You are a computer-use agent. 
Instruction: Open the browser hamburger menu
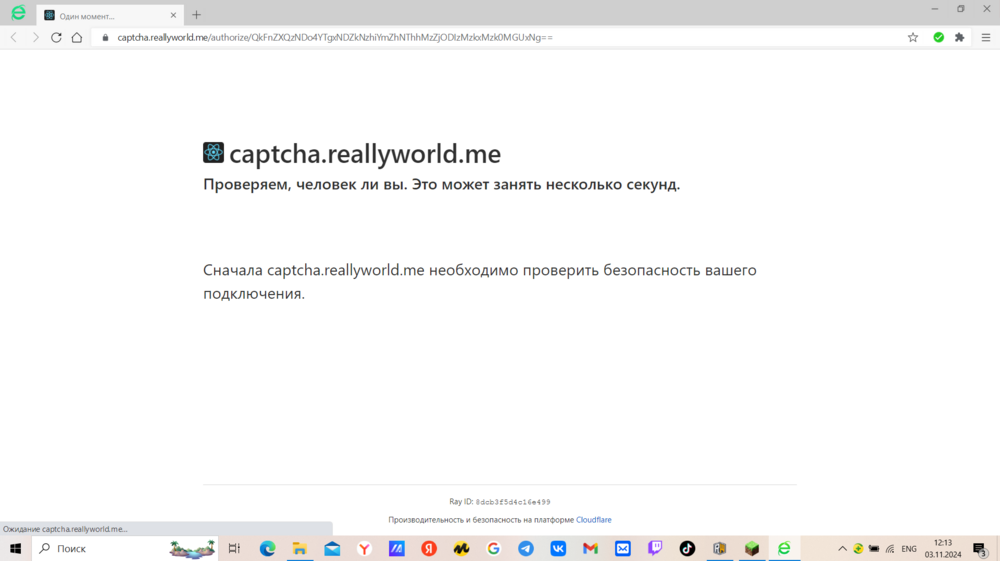[985, 38]
